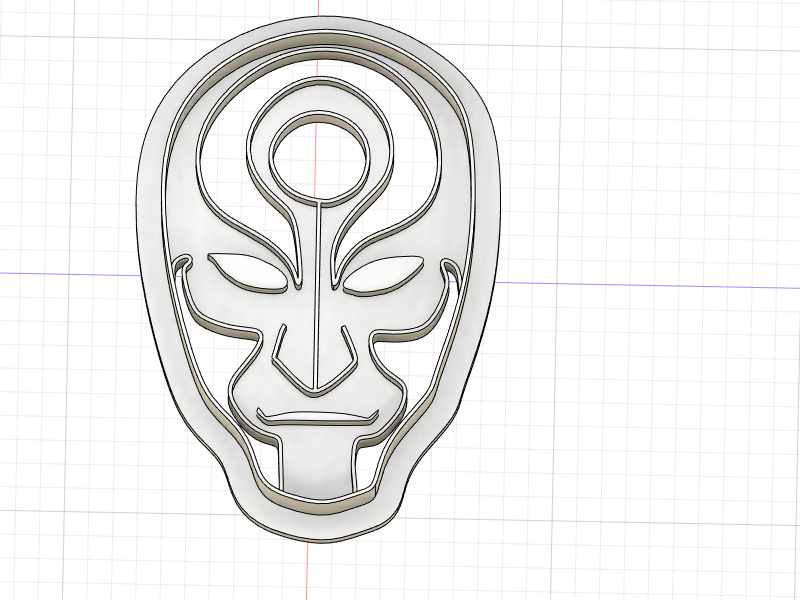Image resolution: width=800 pixels, height=600 pixels.
Task: Select the left eye cutout on the mask
Action: [248, 273]
